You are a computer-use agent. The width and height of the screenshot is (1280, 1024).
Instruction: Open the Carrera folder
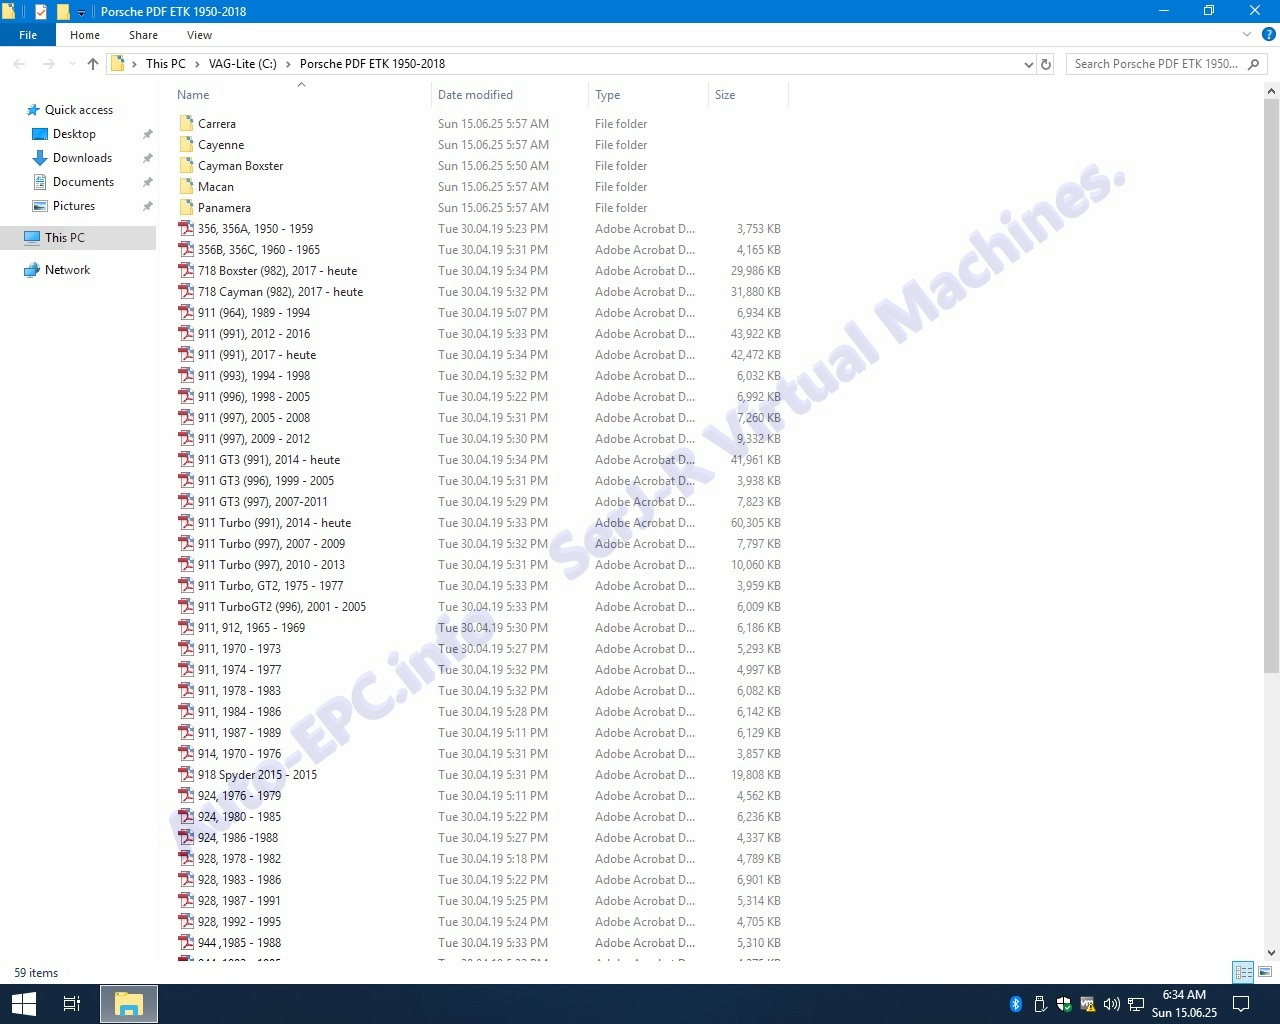pyautogui.click(x=217, y=124)
